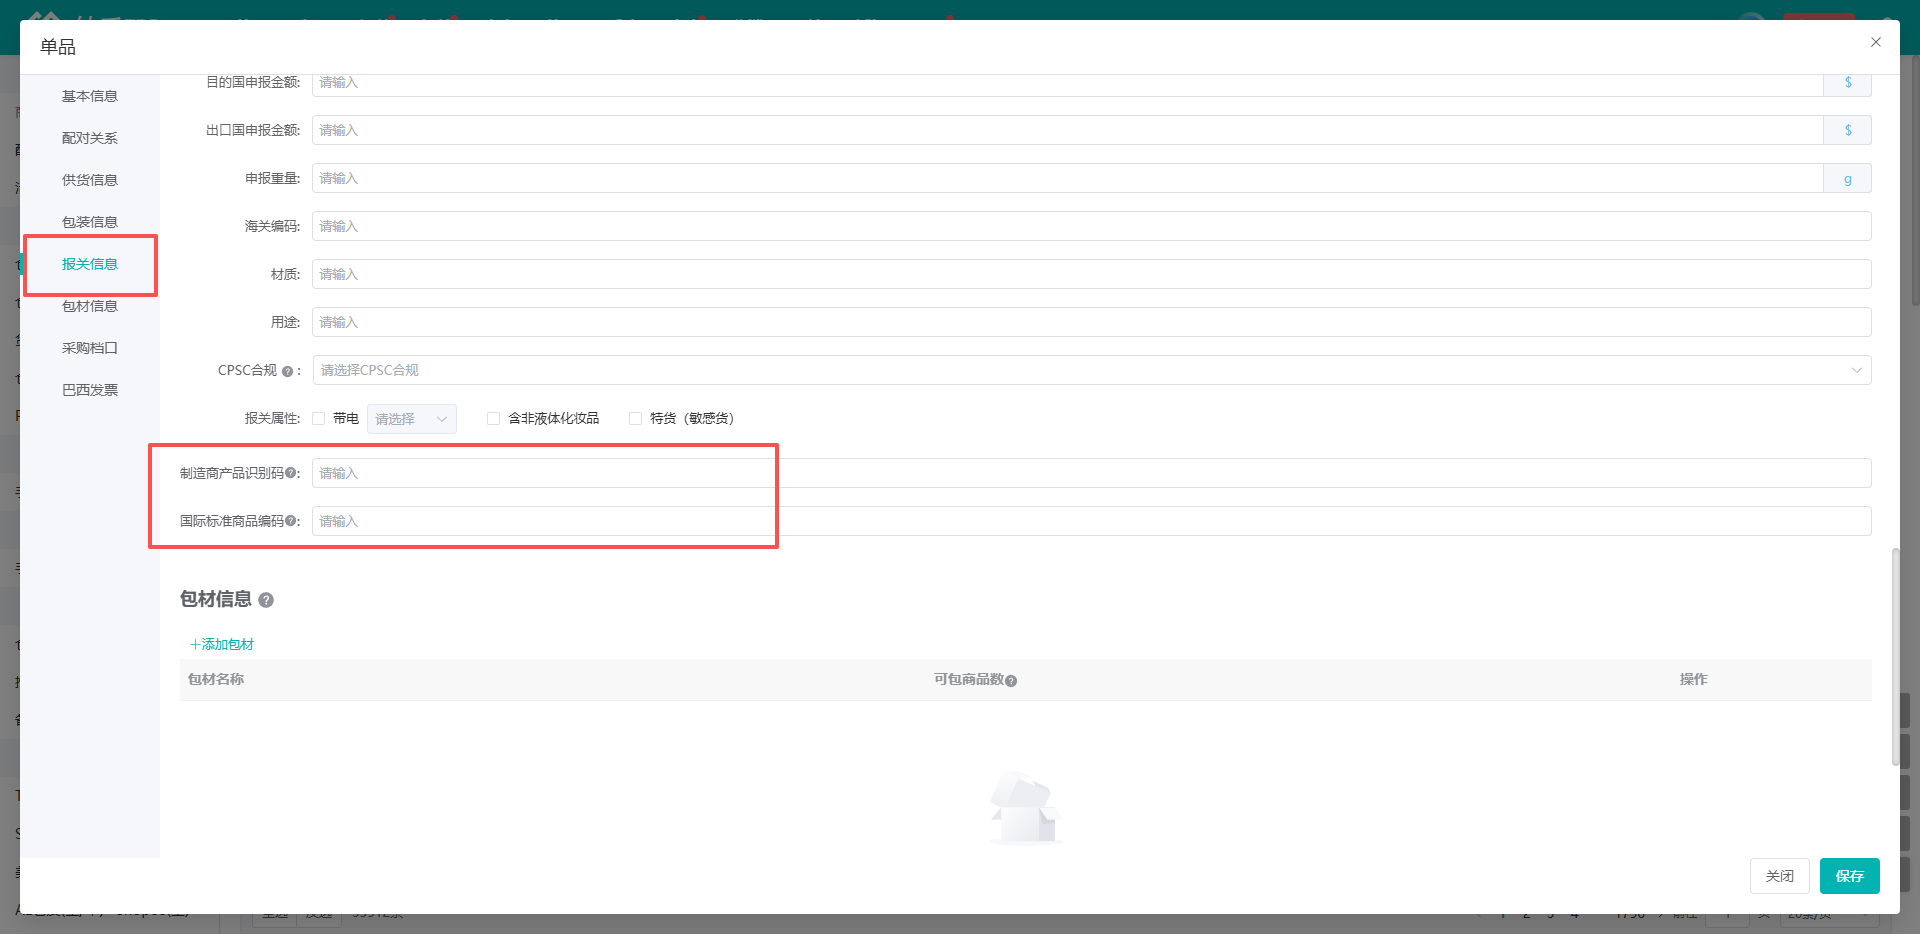Click help icon next to CPSC合规
1920x934 pixels.
(287, 371)
